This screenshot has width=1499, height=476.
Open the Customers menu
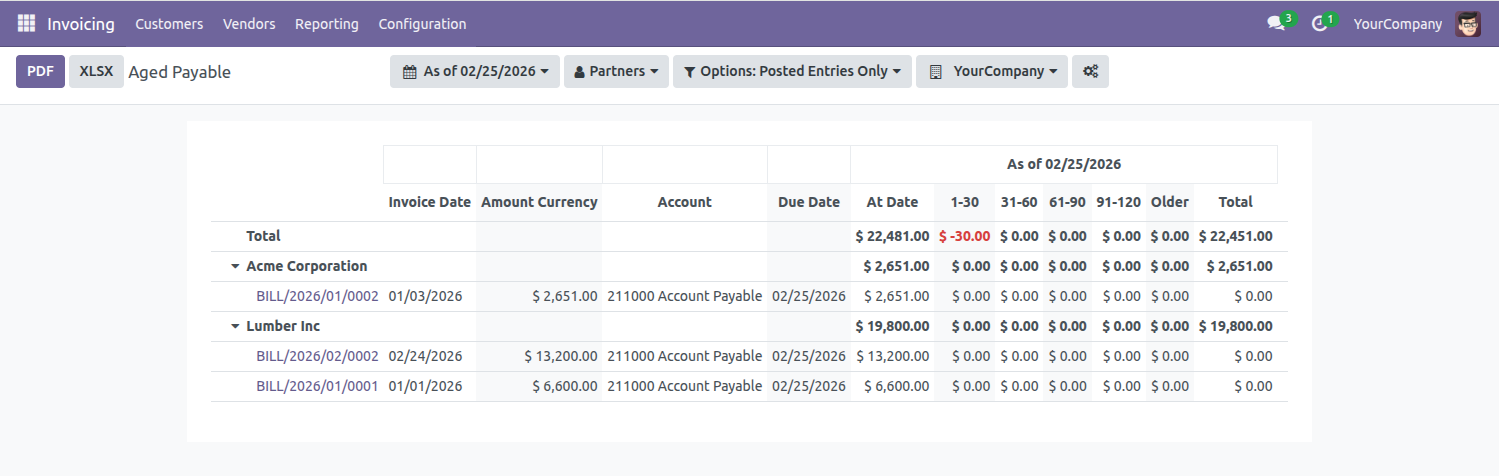169,24
